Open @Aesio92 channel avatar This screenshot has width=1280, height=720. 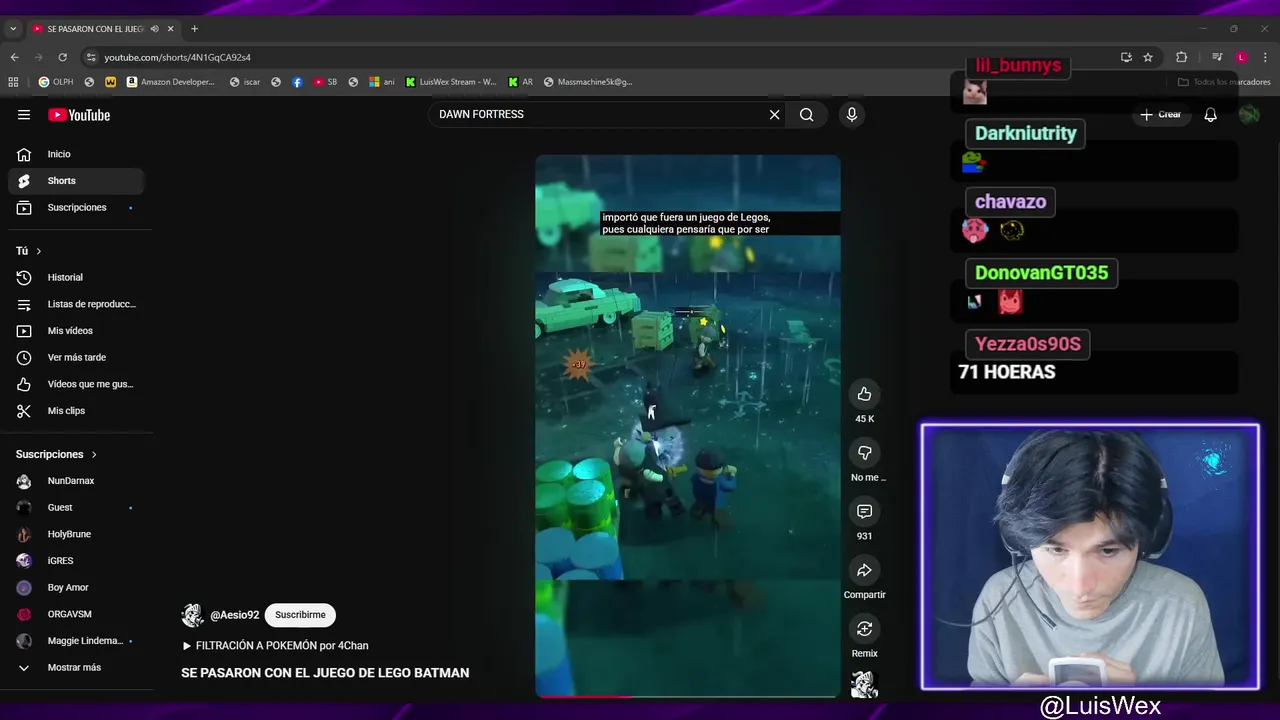pyautogui.click(x=192, y=615)
